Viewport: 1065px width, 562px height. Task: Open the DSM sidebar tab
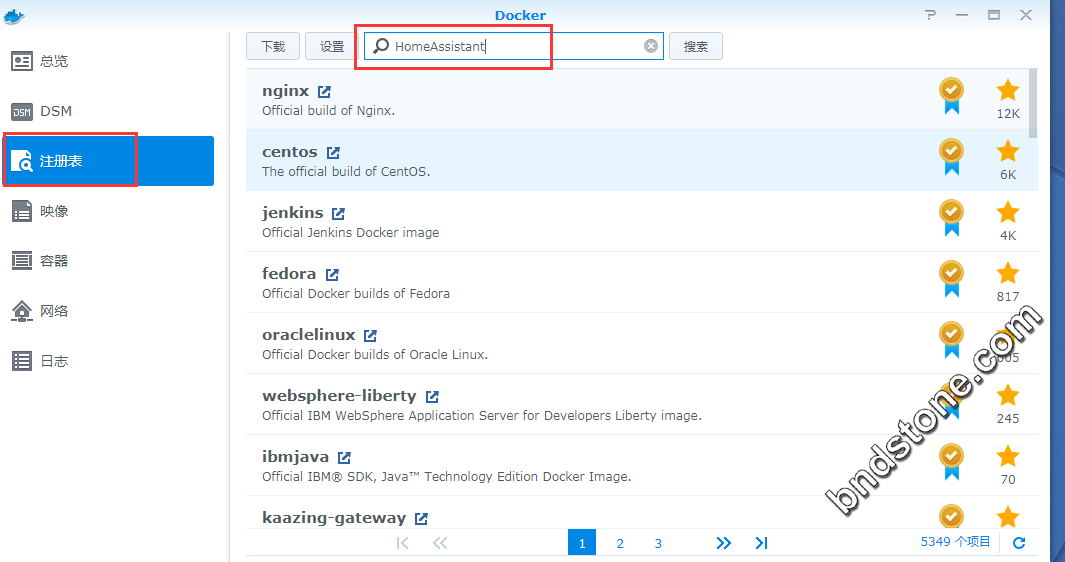point(109,111)
